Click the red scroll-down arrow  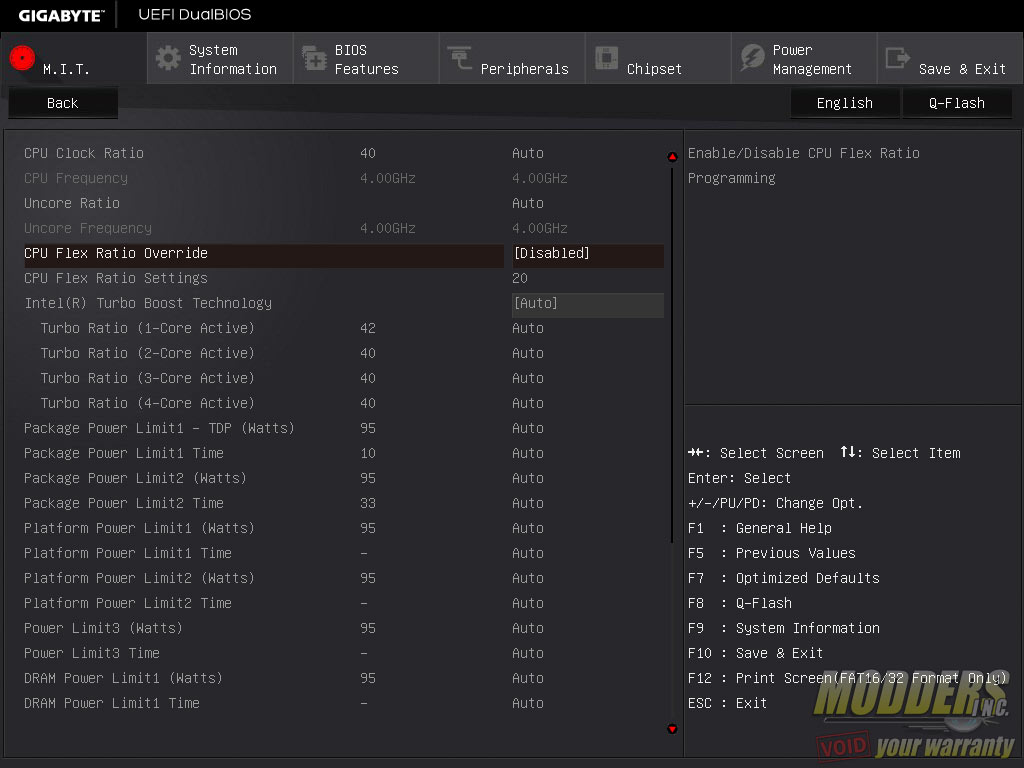pos(672,729)
